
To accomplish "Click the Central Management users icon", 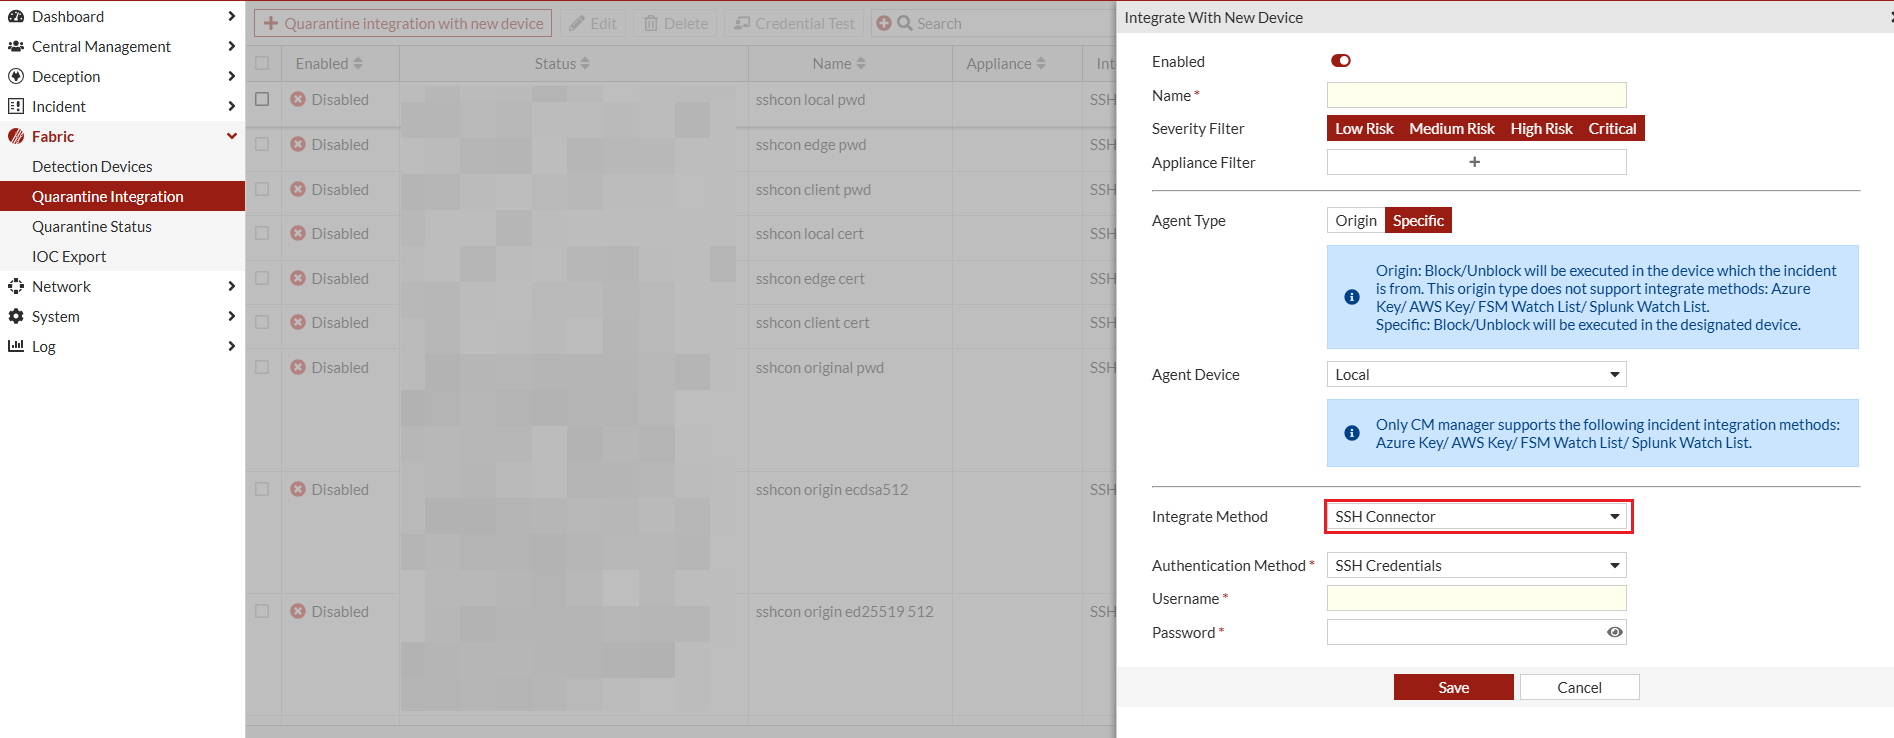I will [16, 47].
